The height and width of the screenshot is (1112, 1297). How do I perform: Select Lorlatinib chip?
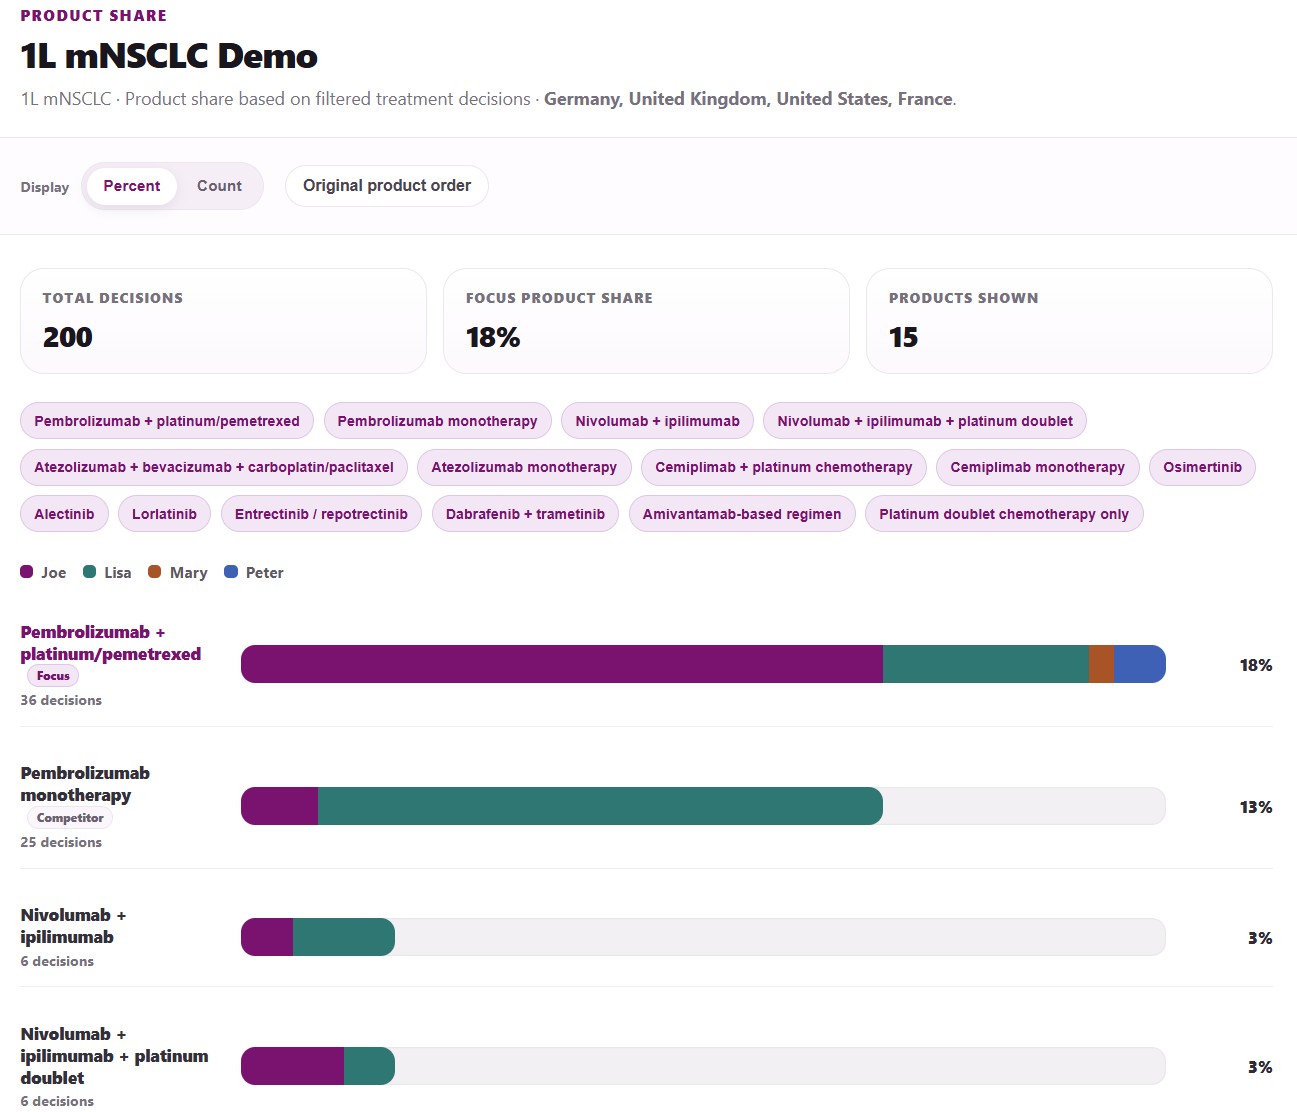pyautogui.click(x=165, y=514)
